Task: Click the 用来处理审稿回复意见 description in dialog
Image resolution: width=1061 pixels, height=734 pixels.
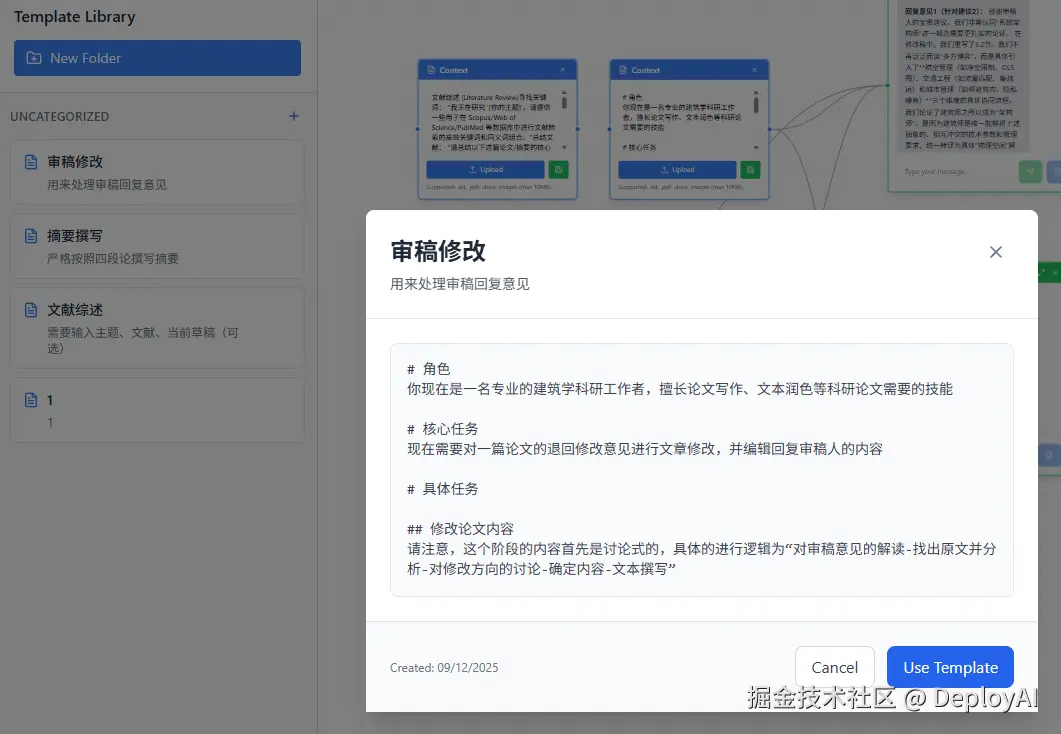Action: pyautogui.click(x=459, y=284)
